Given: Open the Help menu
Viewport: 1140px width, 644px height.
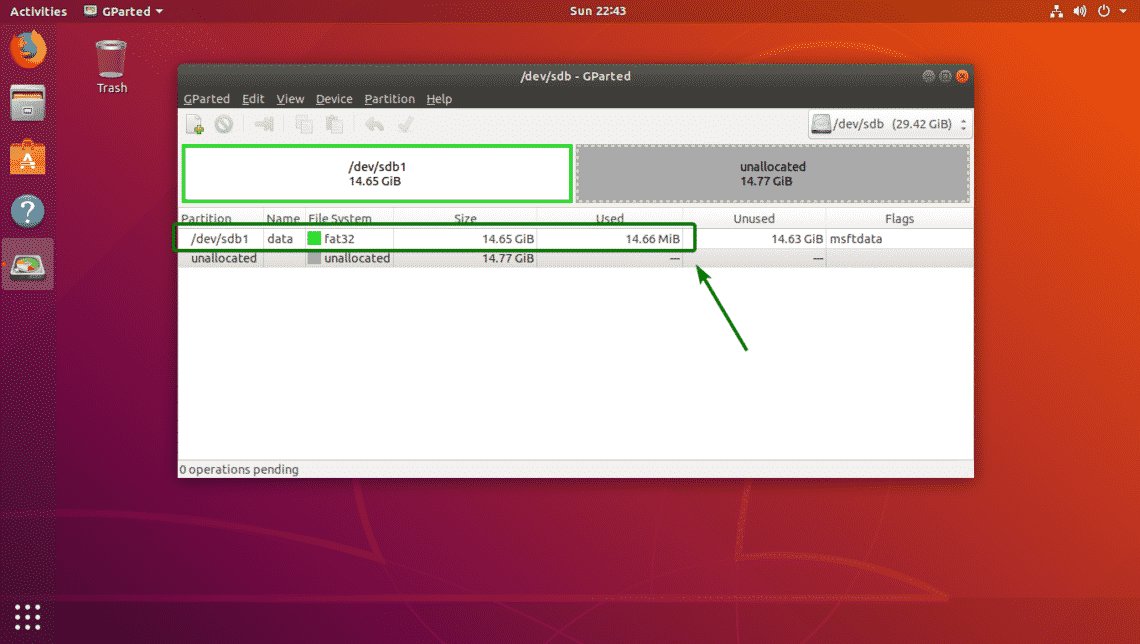Looking at the screenshot, I should coord(439,99).
